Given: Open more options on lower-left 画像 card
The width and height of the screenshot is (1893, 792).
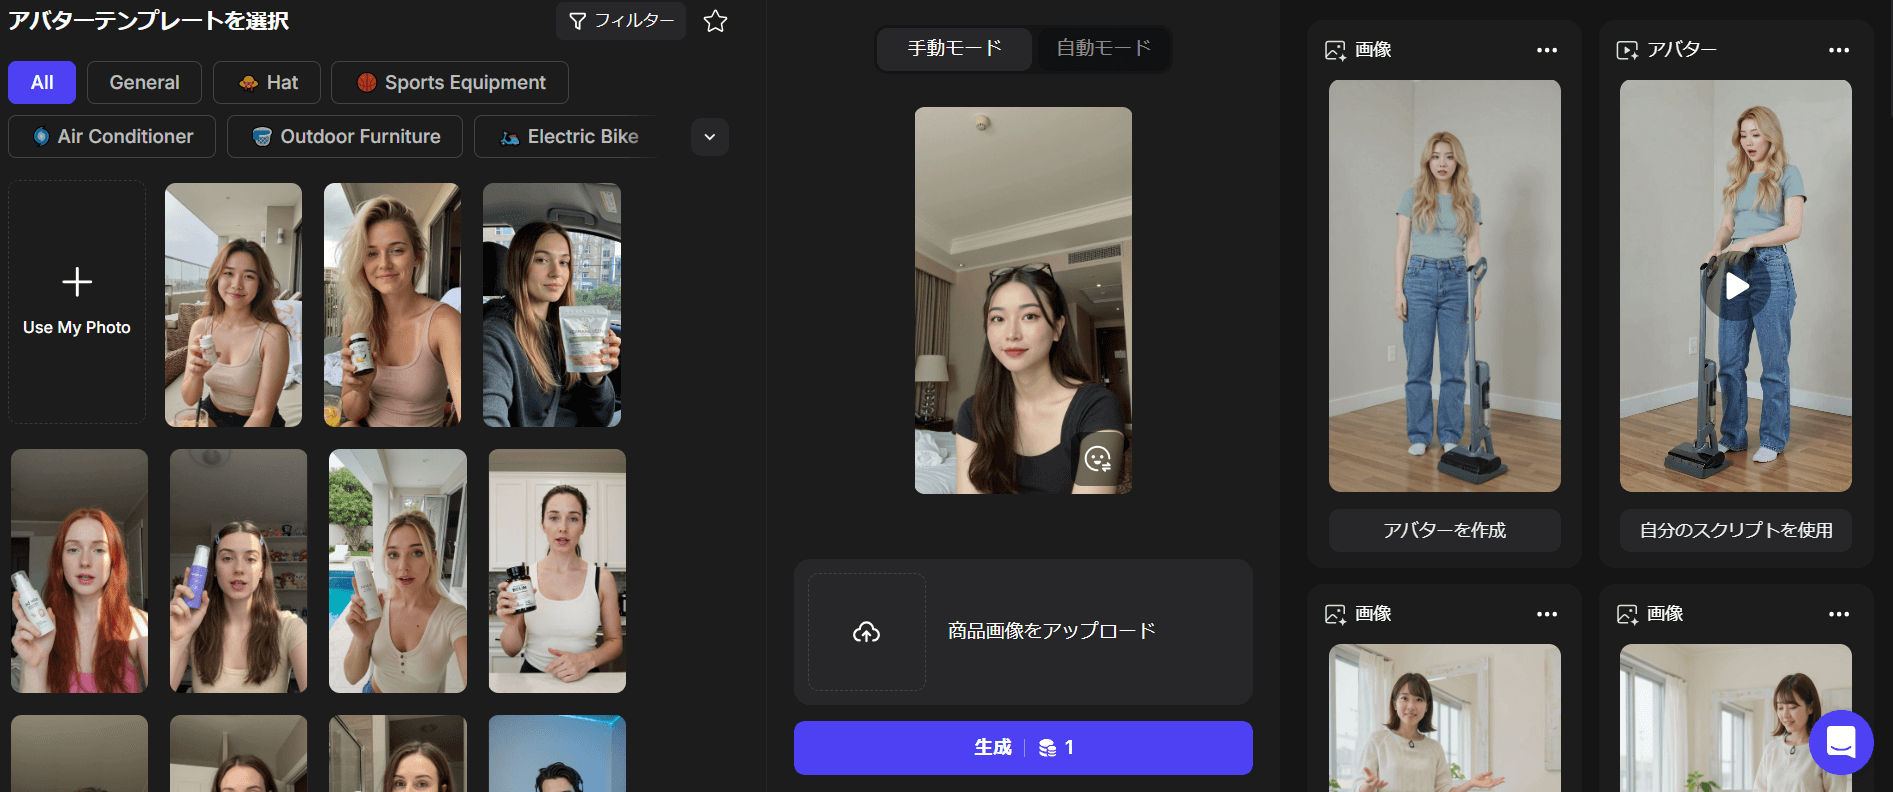Looking at the screenshot, I should click(1547, 614).
